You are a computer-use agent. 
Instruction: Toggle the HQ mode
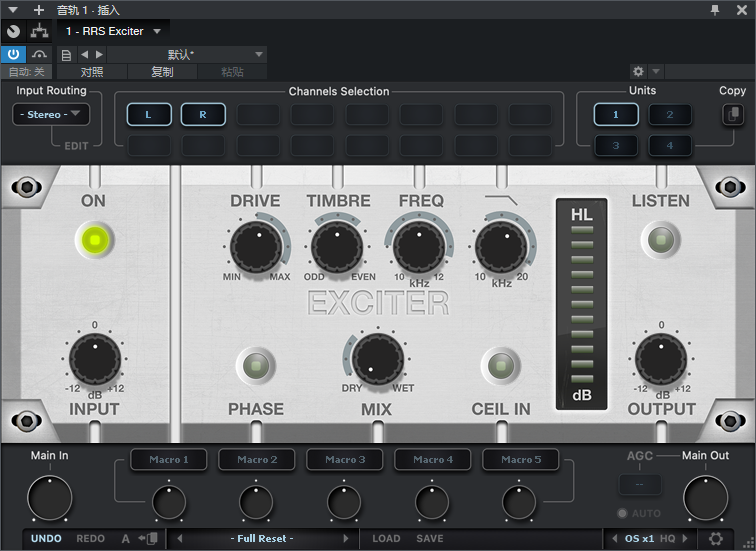click(667, 538)
